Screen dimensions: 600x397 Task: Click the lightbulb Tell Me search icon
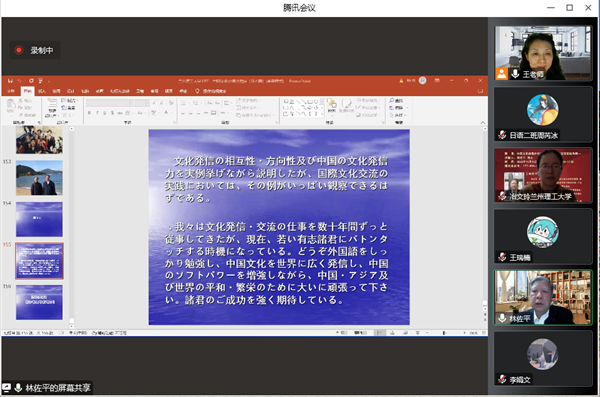(x=197, y=91)
